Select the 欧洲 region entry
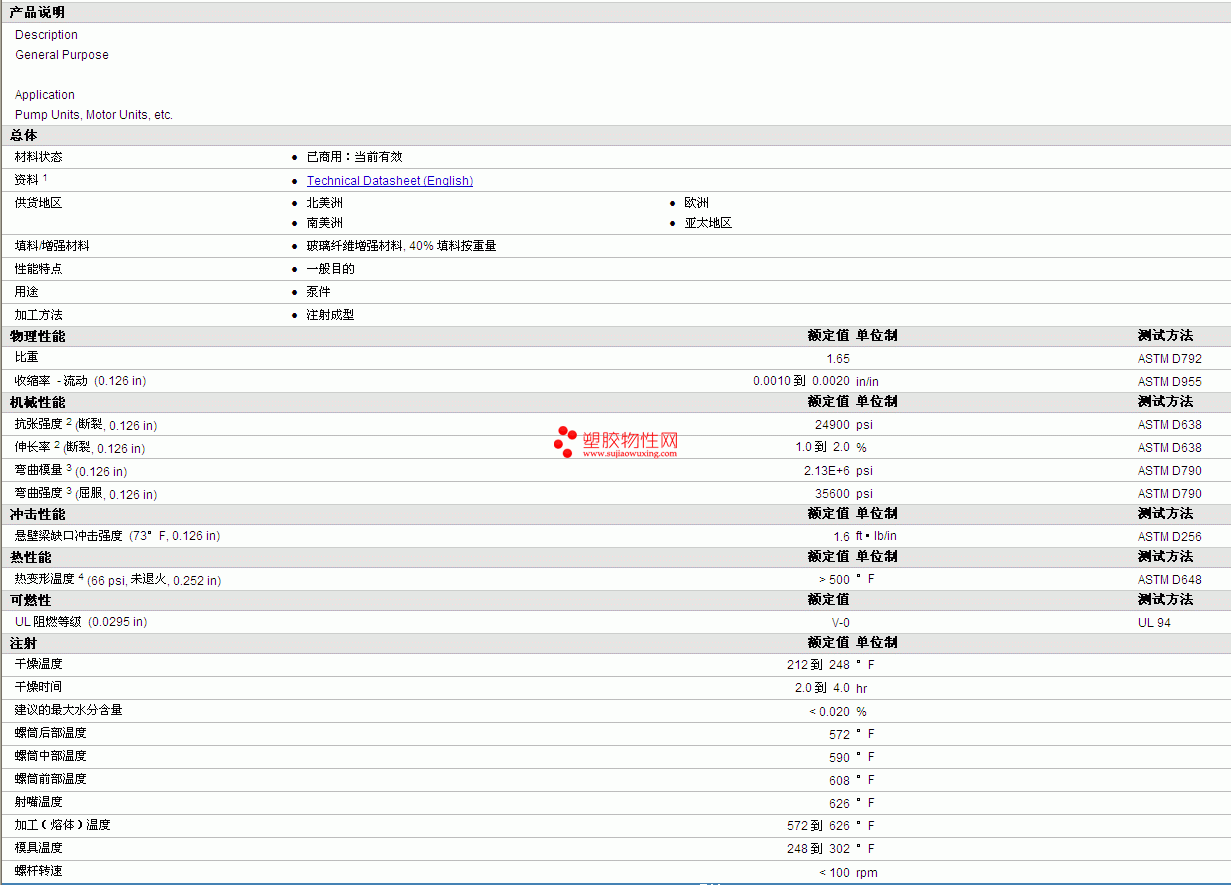 [x=697, y=203]
